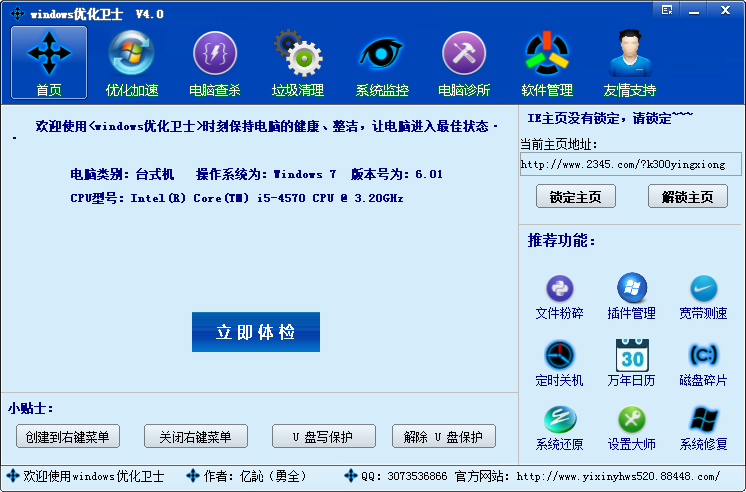The width and height of the screenshot is (746, 492).
Task: Open 定时关机 timer tool
Action: coord(560,364)
